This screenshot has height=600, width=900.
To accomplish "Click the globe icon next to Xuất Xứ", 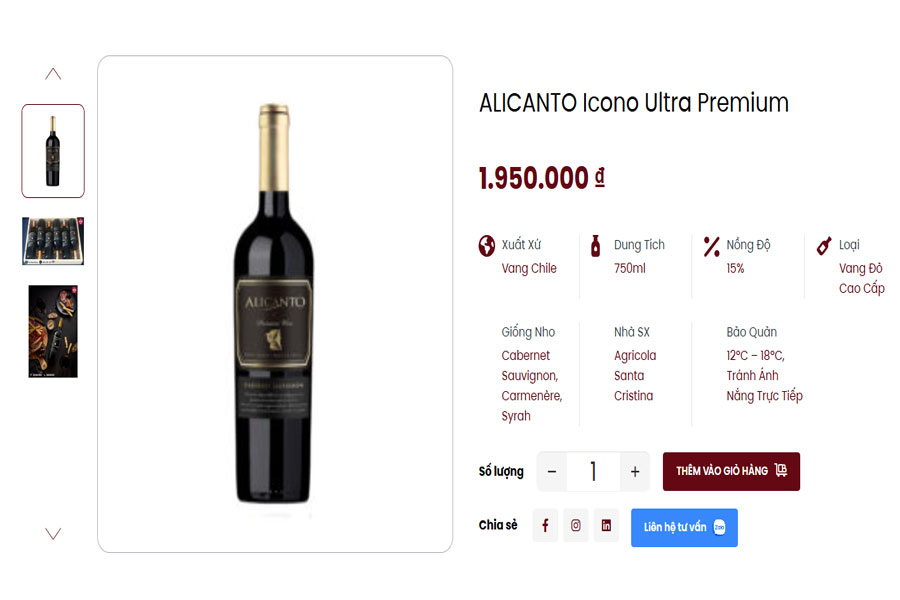I will point(487,243).
